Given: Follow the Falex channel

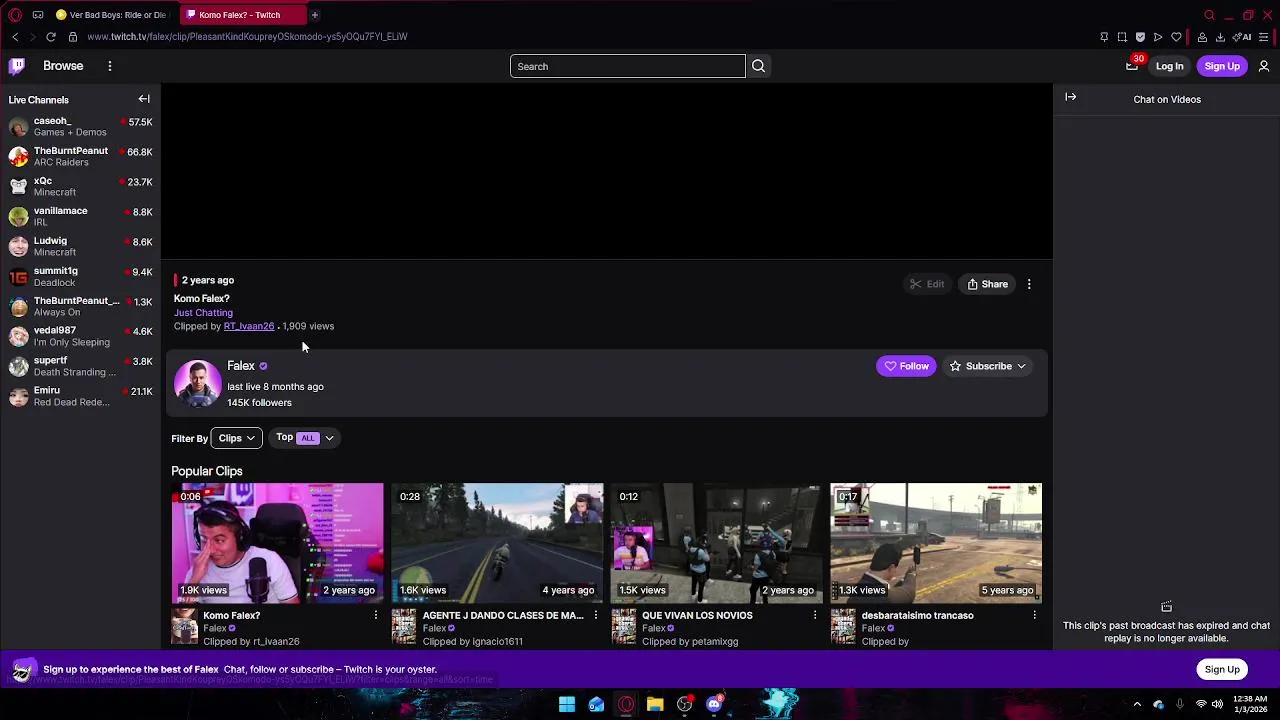Looking at the screenshot, I should 906,366.
